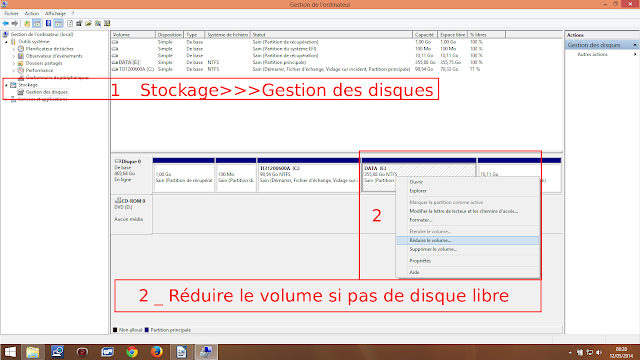Click the black Non alloué legend swatch
640x360 pixels.
pos(115,330)
